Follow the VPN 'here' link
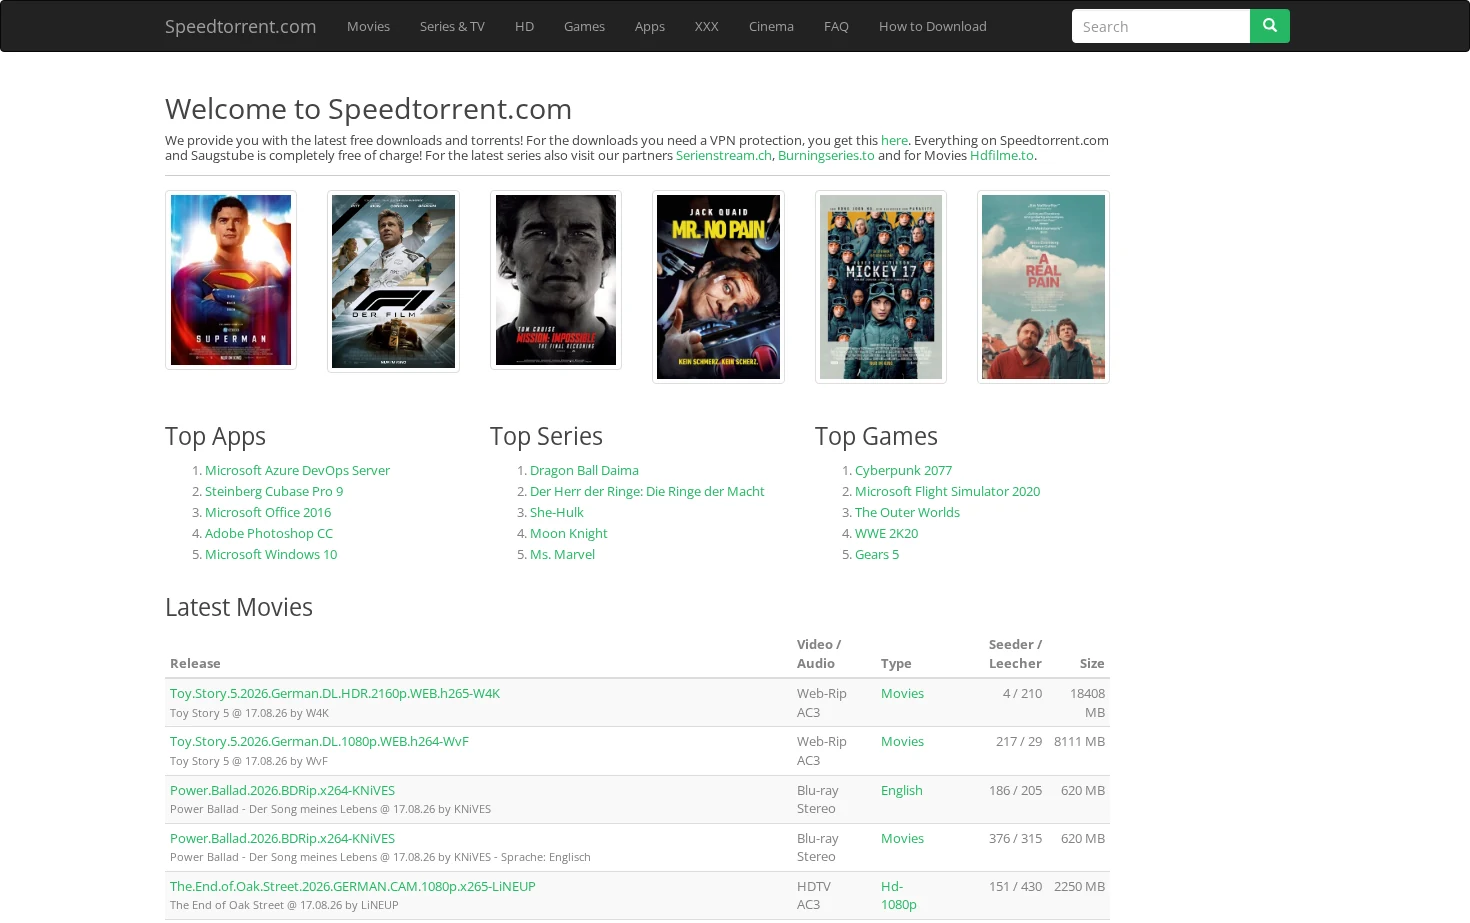This screenshot has width=1470, height=923. tap(894, 141)
